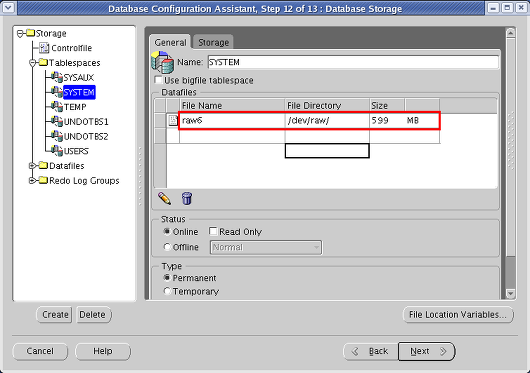Click the SYSTEM tablespace icon
530x373 pixels.
tap(57, 92)
